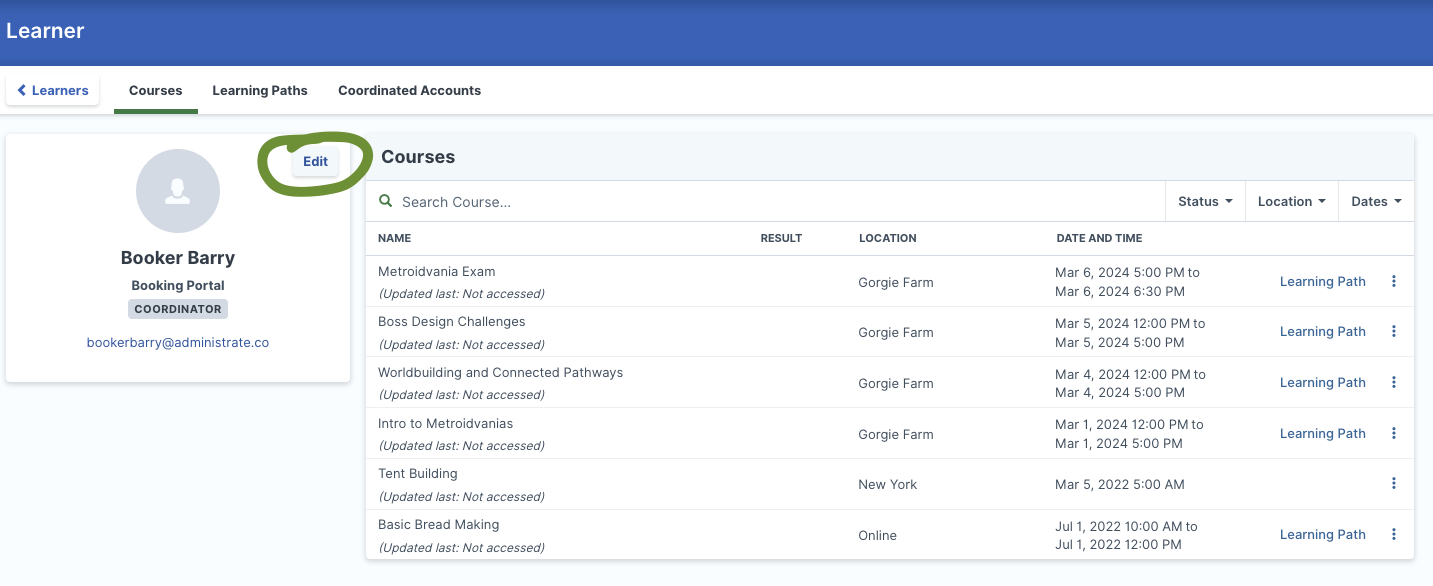Click the learner avatar placeholder image
The height and width of the screenshot is (586, 1433).
coord(178,191)
